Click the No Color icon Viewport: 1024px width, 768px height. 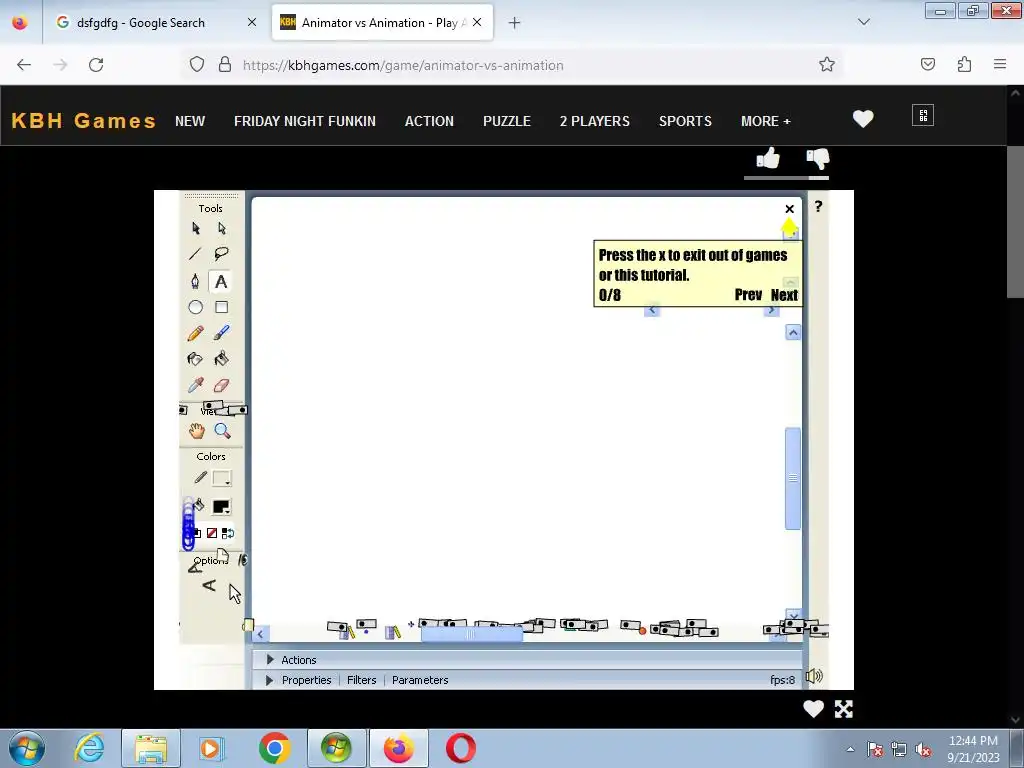212,533
